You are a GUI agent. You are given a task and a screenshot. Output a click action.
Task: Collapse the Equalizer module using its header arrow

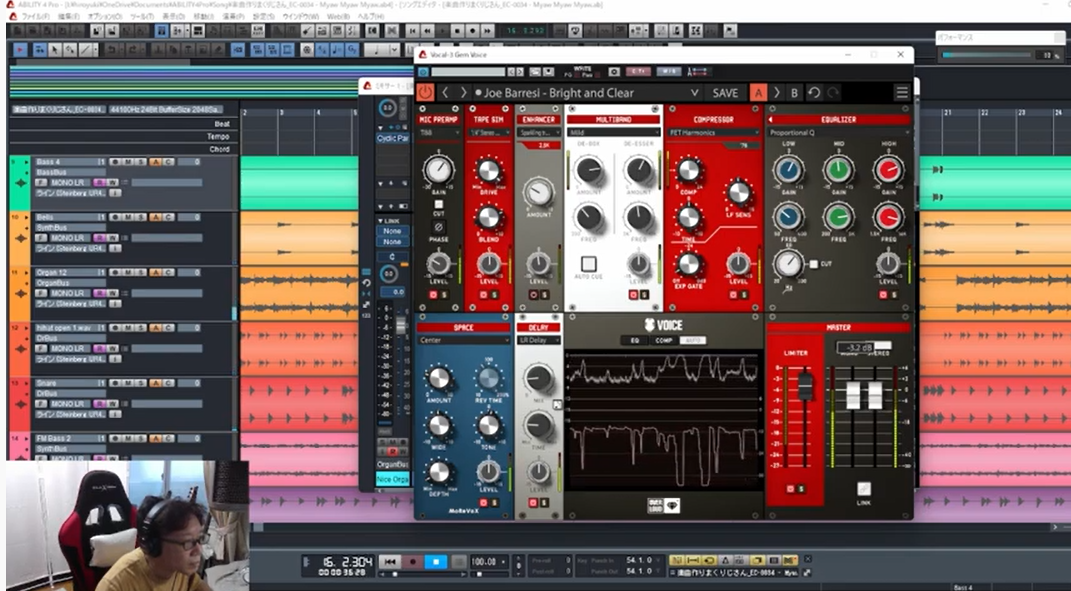[771, 120]
